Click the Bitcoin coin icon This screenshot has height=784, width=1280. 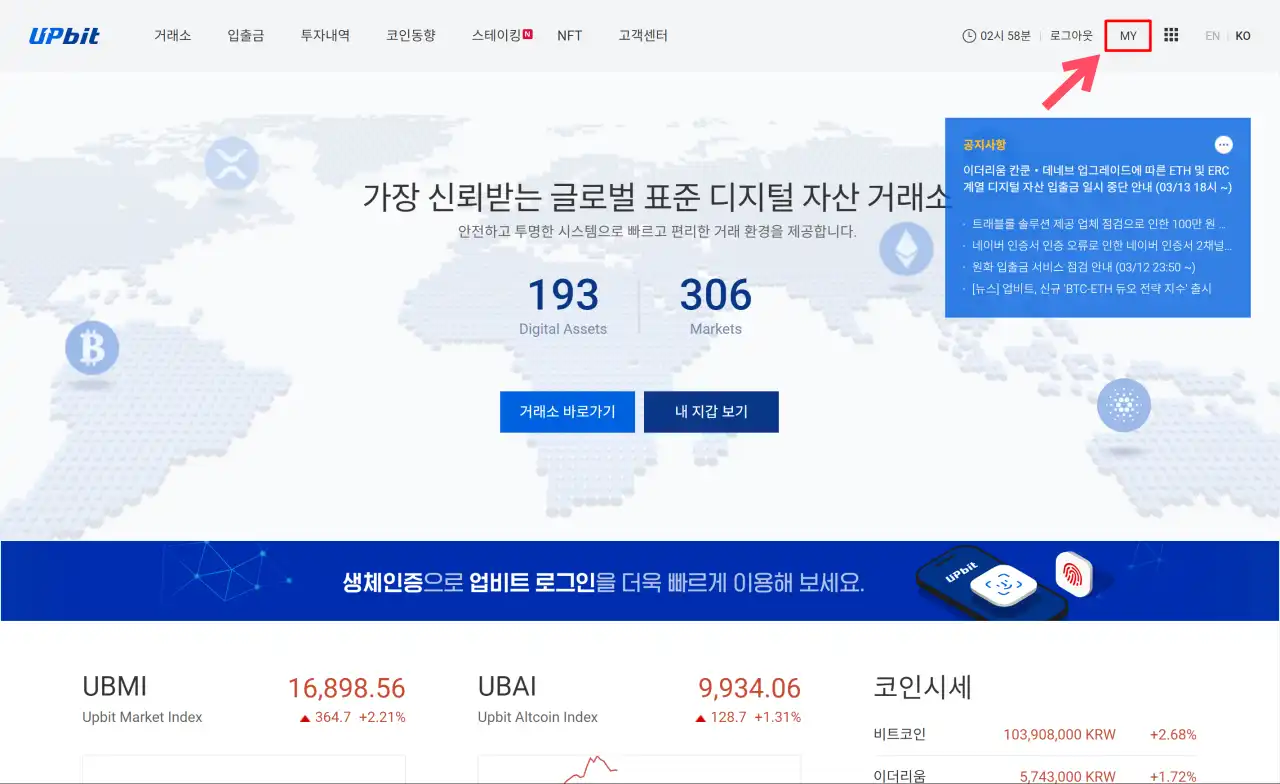click(x=92, y=349)
